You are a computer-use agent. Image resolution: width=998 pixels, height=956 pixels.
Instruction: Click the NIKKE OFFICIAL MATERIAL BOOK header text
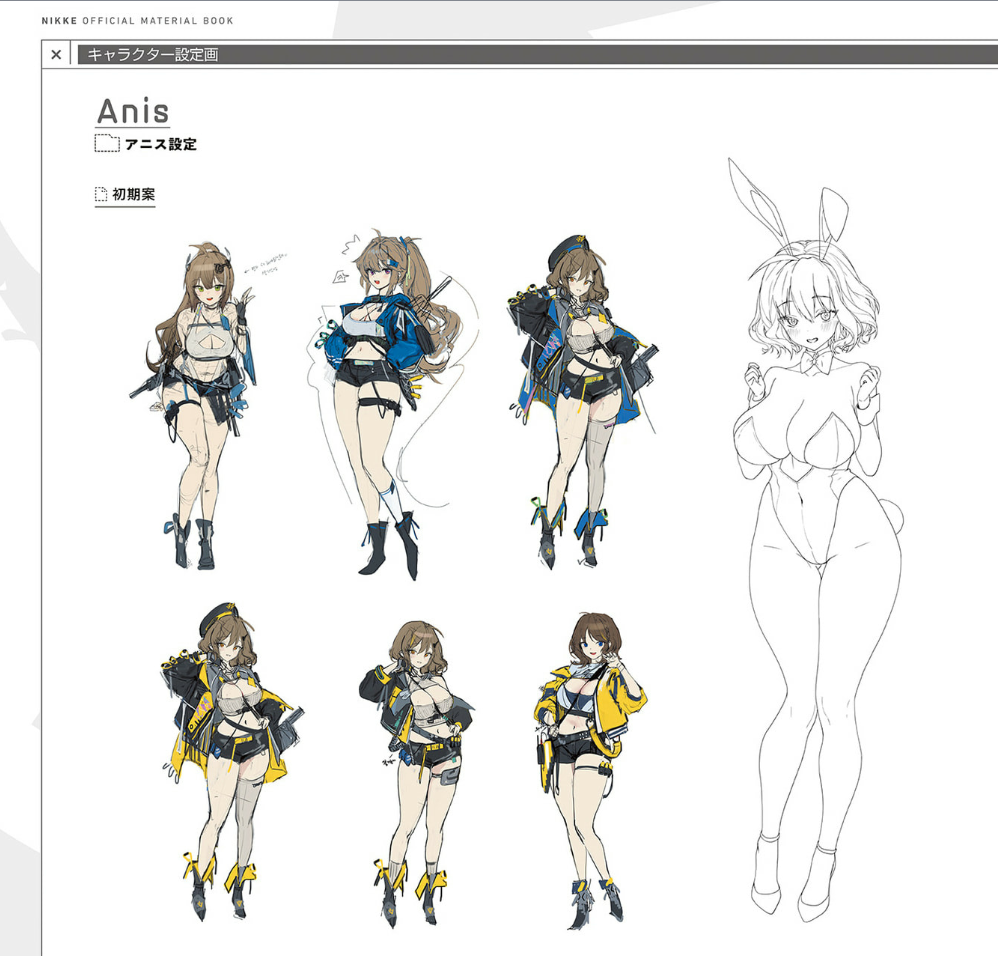click(x=137, y=21)
